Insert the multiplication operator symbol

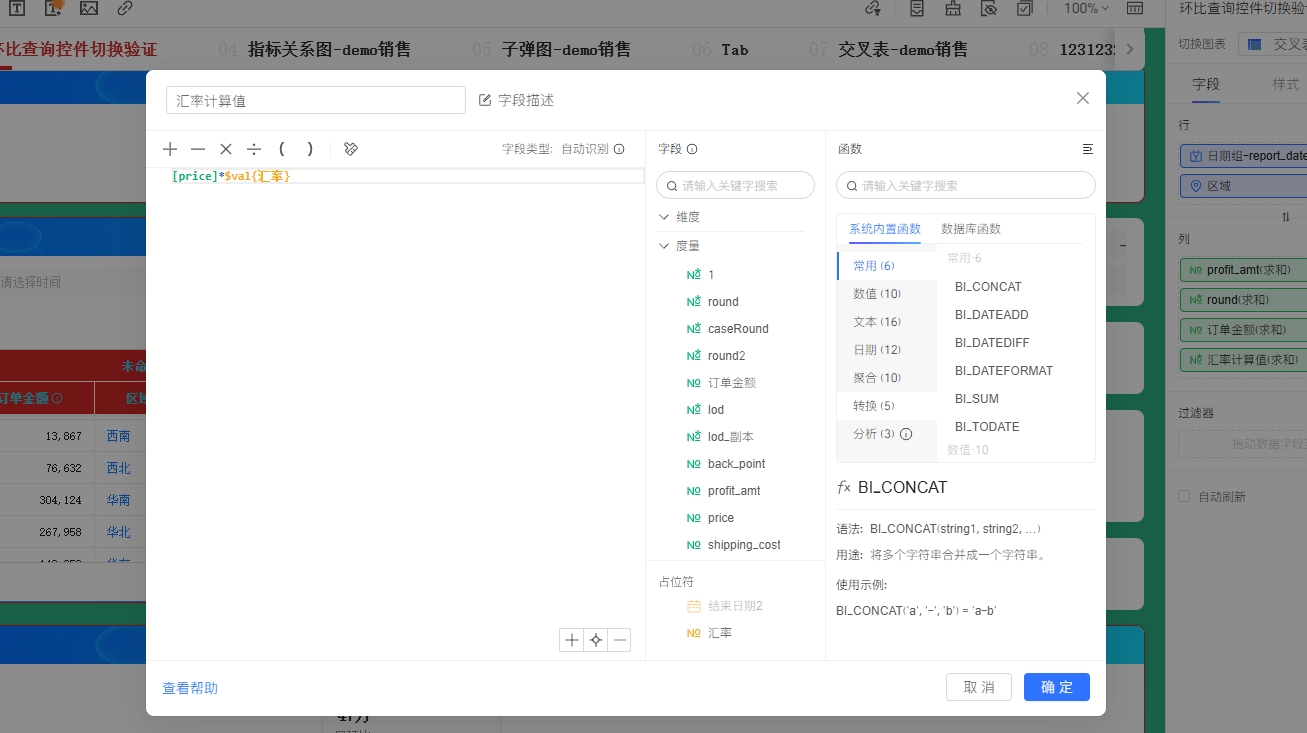(226, 149)
